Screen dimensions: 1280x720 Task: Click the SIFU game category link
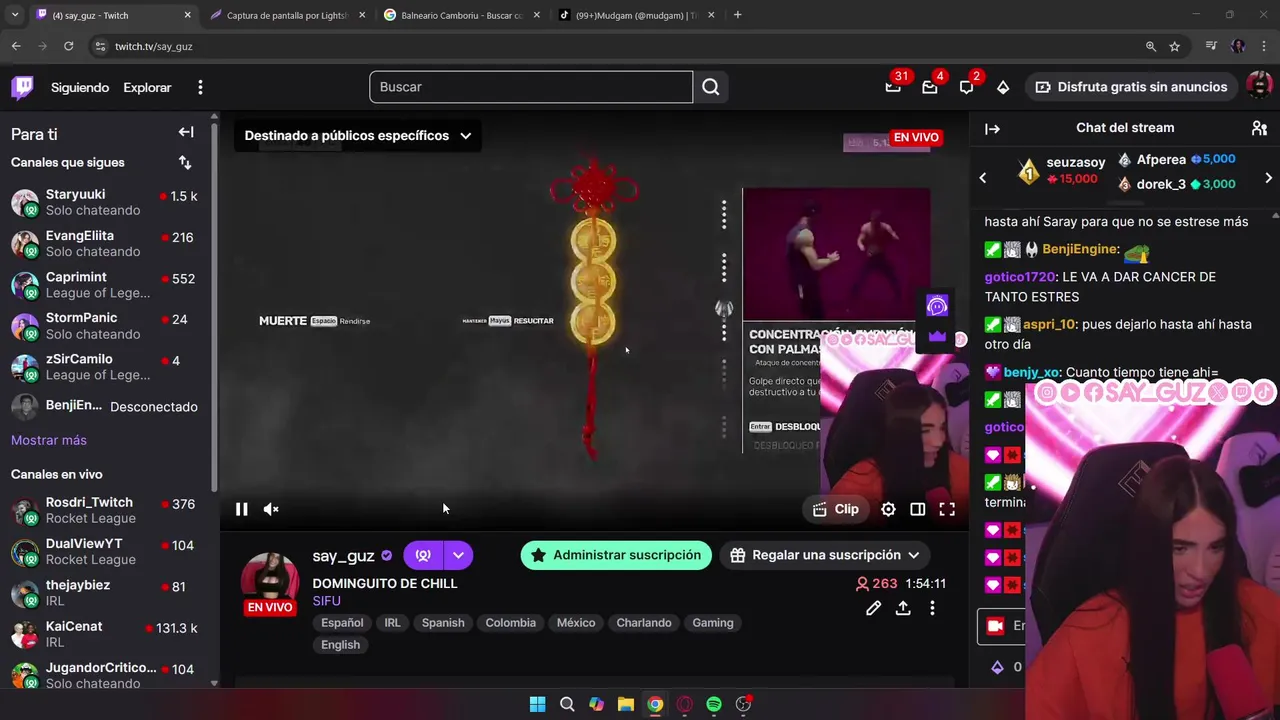point(326,601)
